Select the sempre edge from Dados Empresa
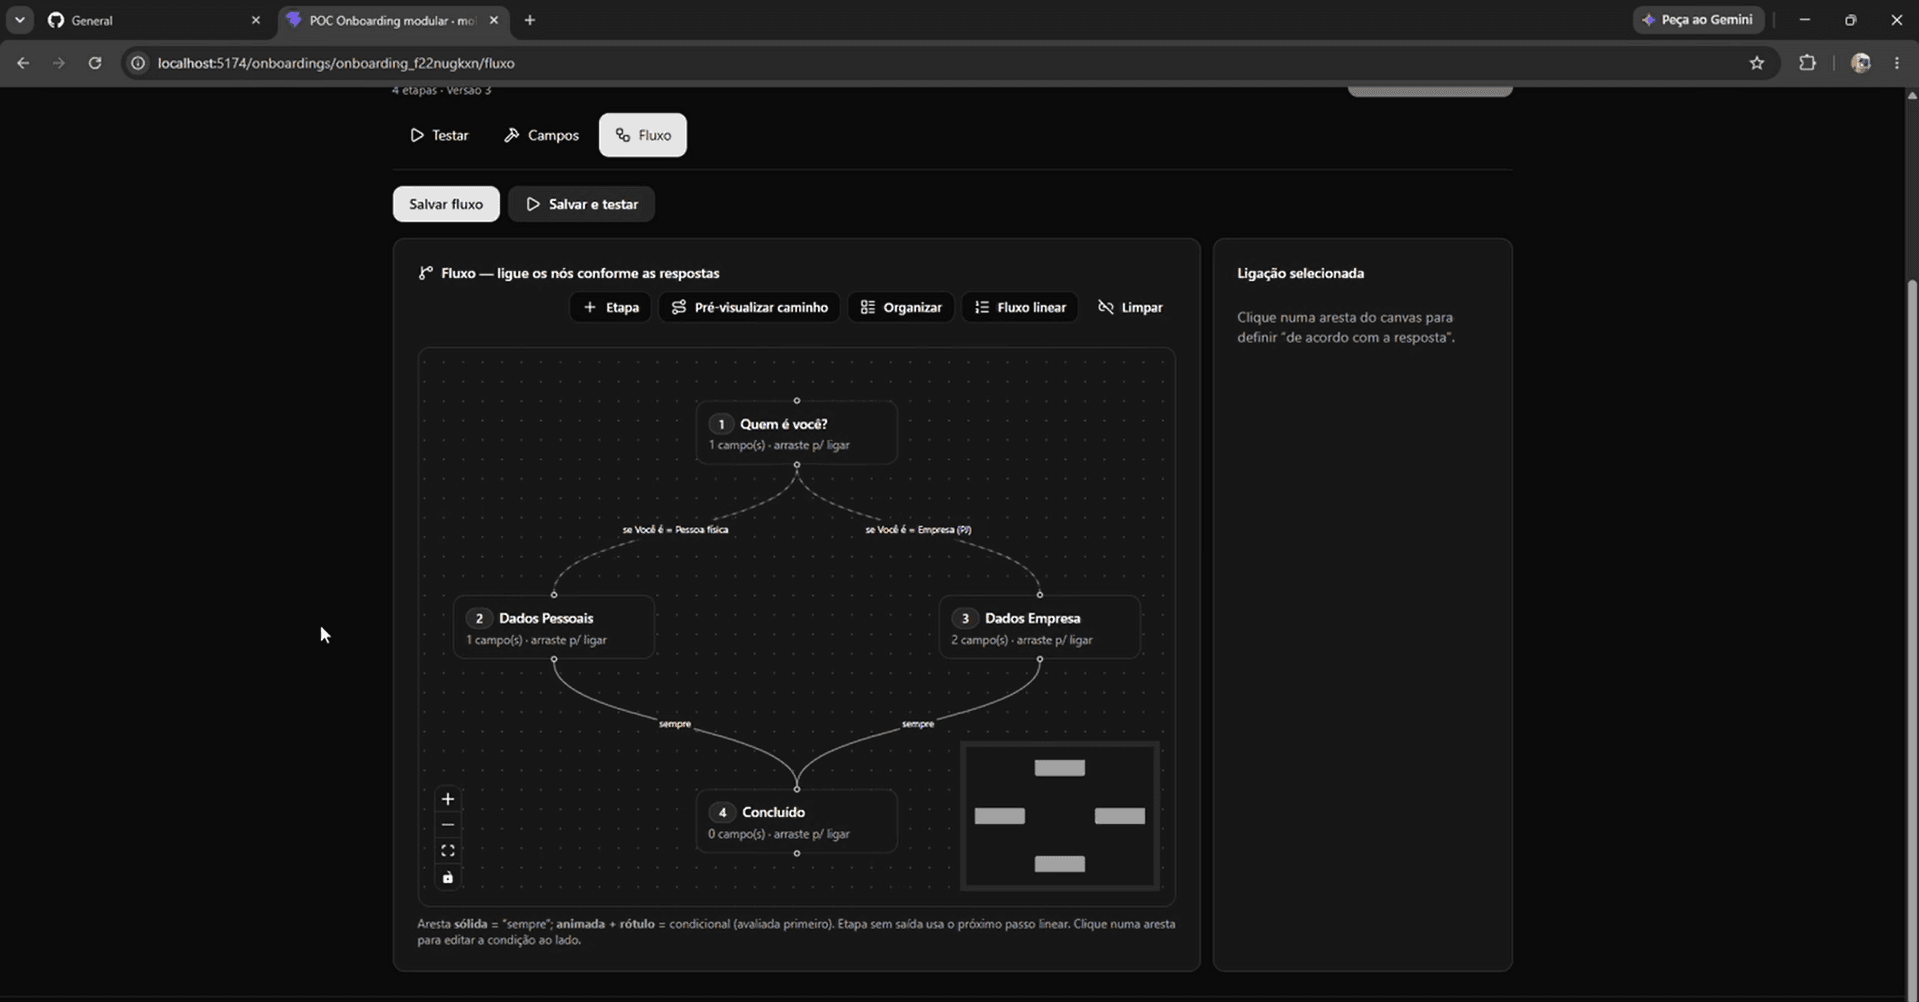 pyautogui.click(x=918, y=724)
